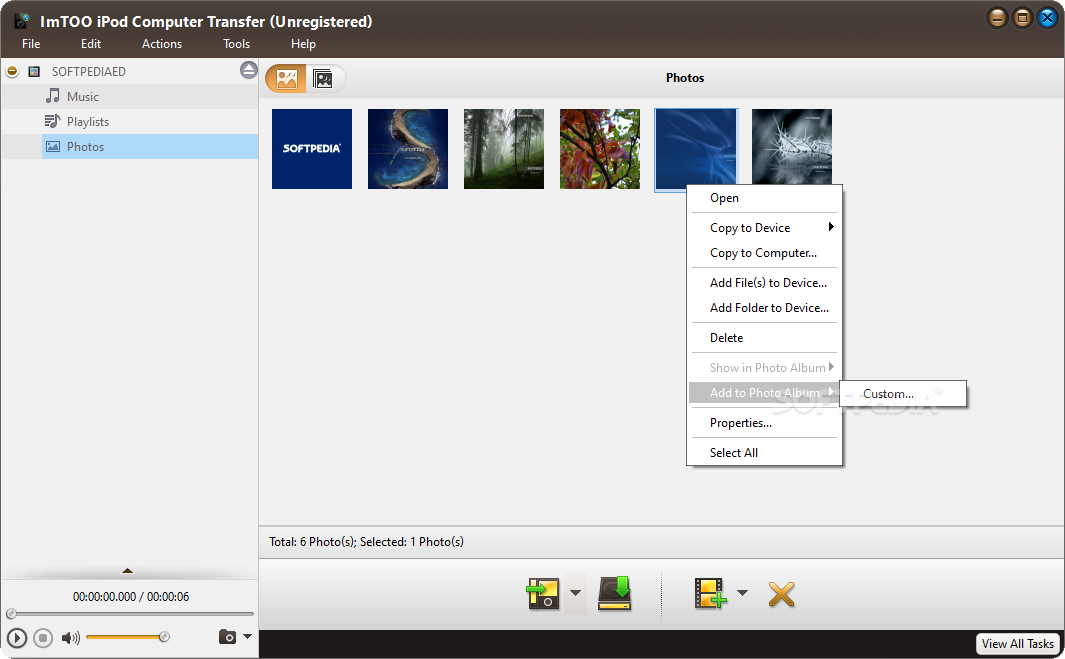Open Properties... from context menu
The height and width of the screenshot is (659, 1065).
764,423
